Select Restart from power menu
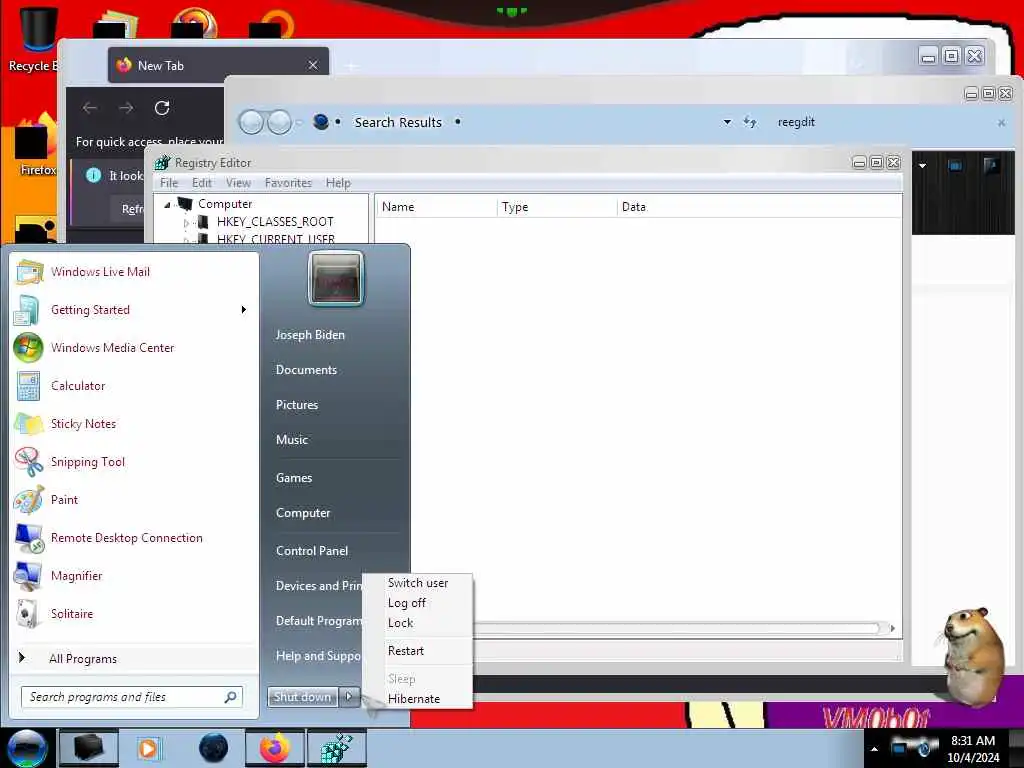 [418, 651]
